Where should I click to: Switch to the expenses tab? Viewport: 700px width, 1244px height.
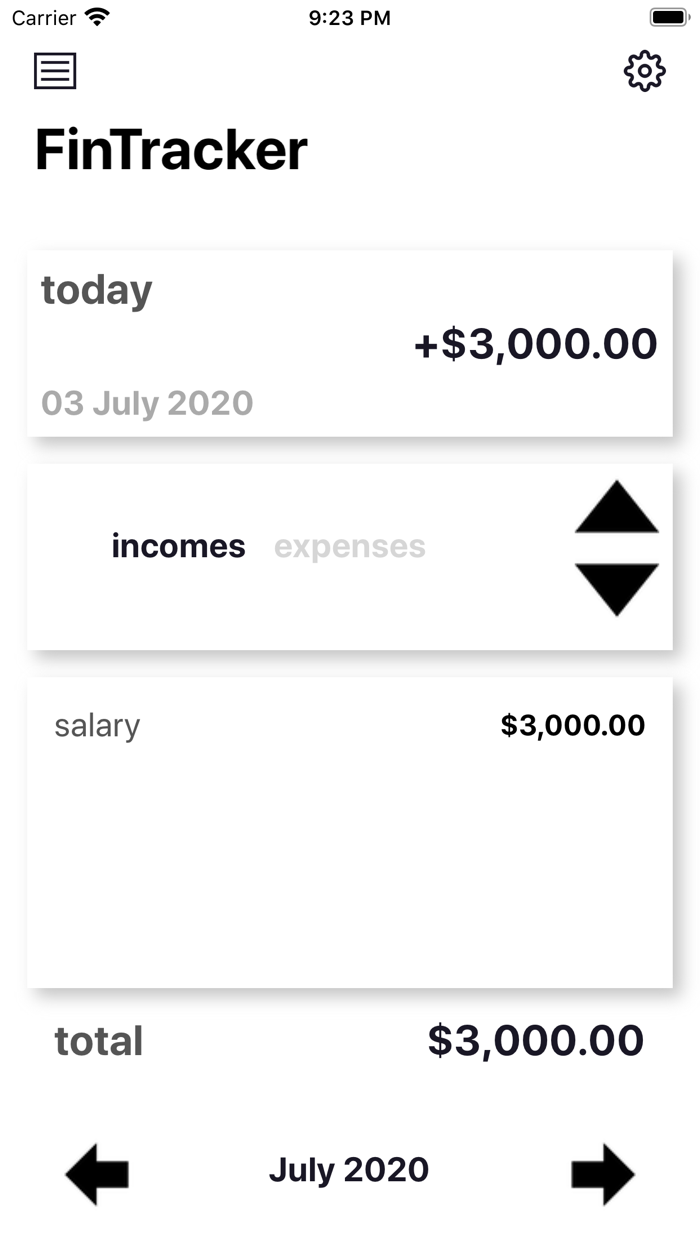coord(349,546)
